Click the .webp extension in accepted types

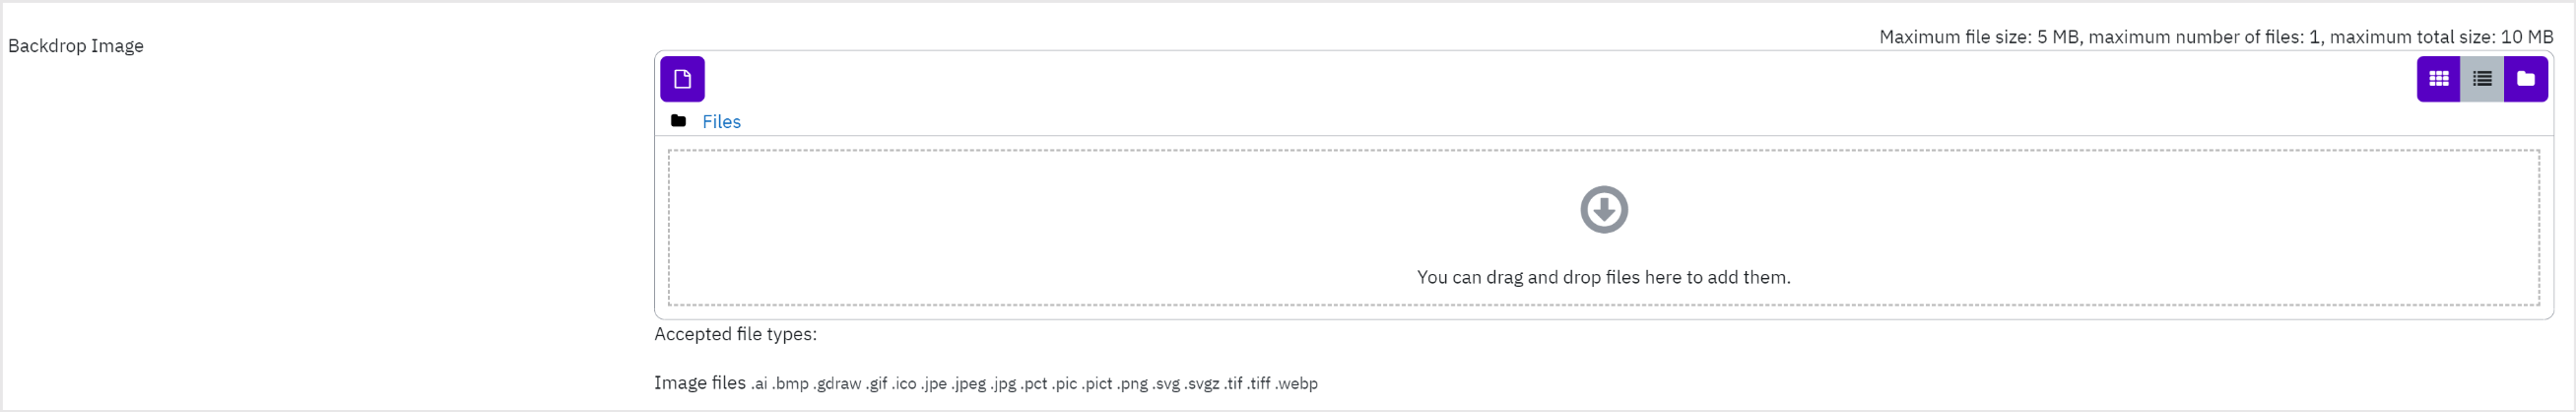click(x=1296, y=384)
